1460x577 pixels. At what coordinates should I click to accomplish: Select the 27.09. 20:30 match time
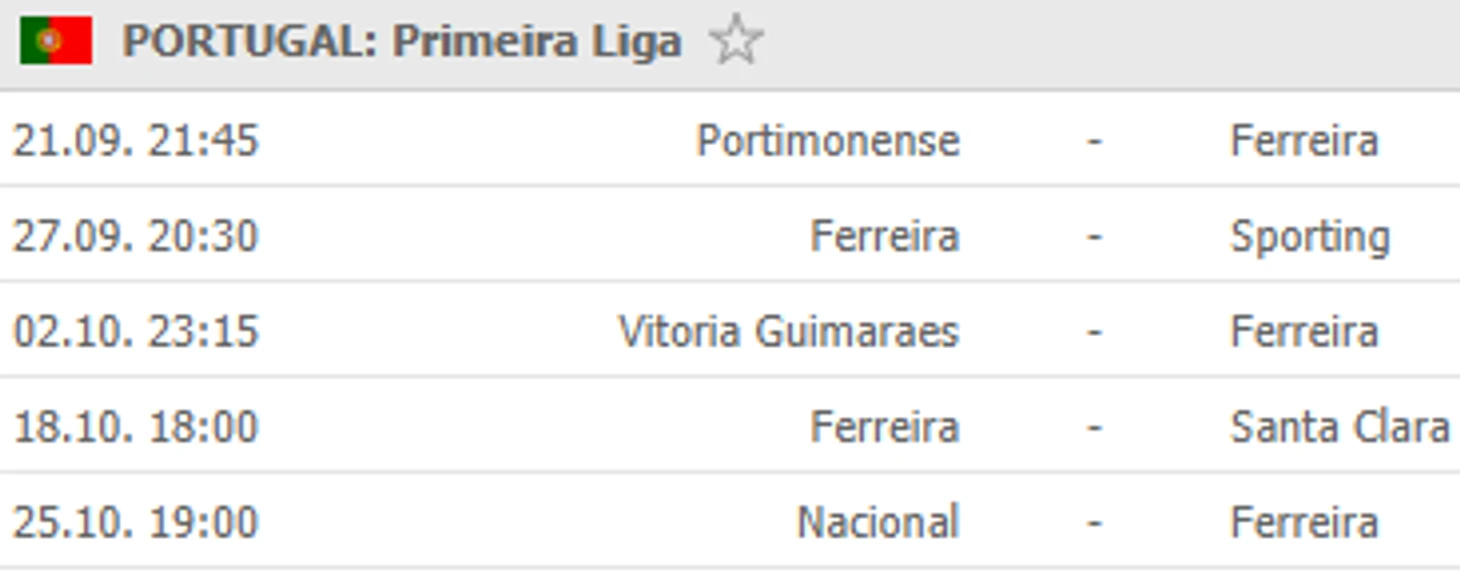[136, 236]
